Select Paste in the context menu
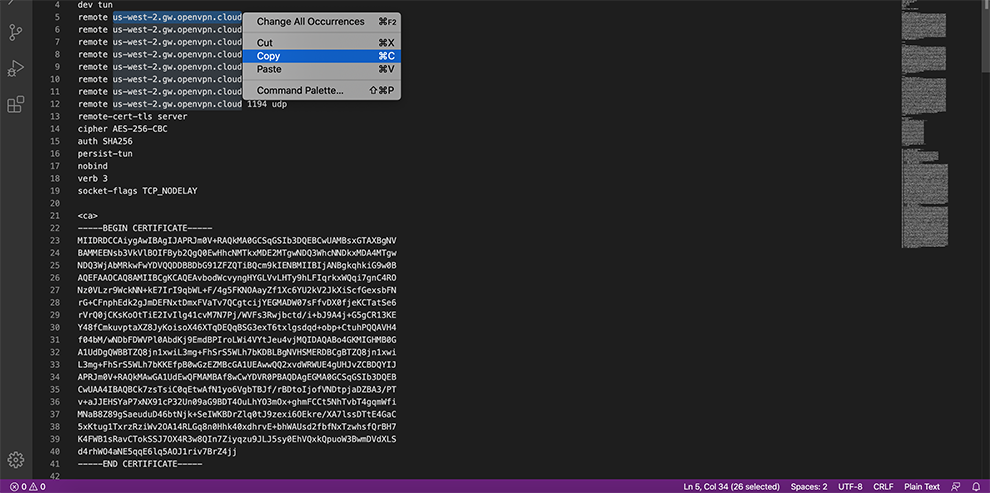Image resolution: width=990 pixels, height=493 pixels. tap(269, 69)
